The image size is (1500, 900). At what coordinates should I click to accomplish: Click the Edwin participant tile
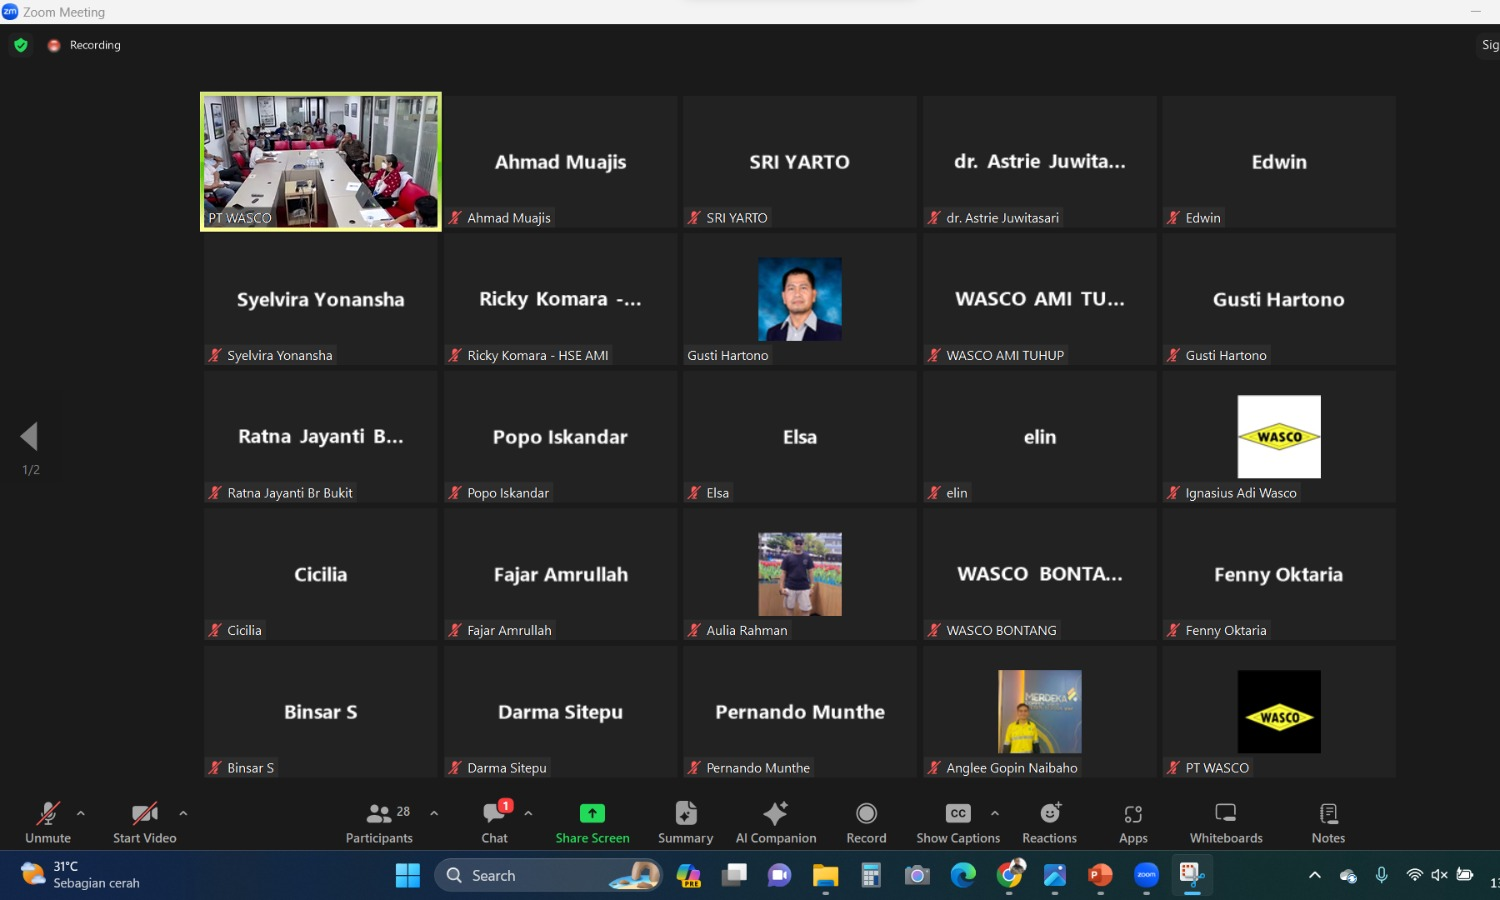[x=1279, y=162]
